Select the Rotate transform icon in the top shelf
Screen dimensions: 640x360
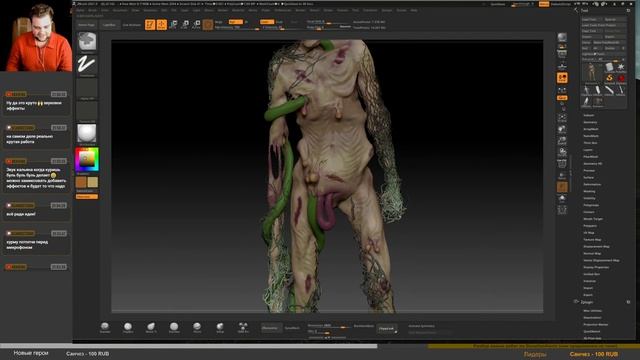[x=196, y=24]
